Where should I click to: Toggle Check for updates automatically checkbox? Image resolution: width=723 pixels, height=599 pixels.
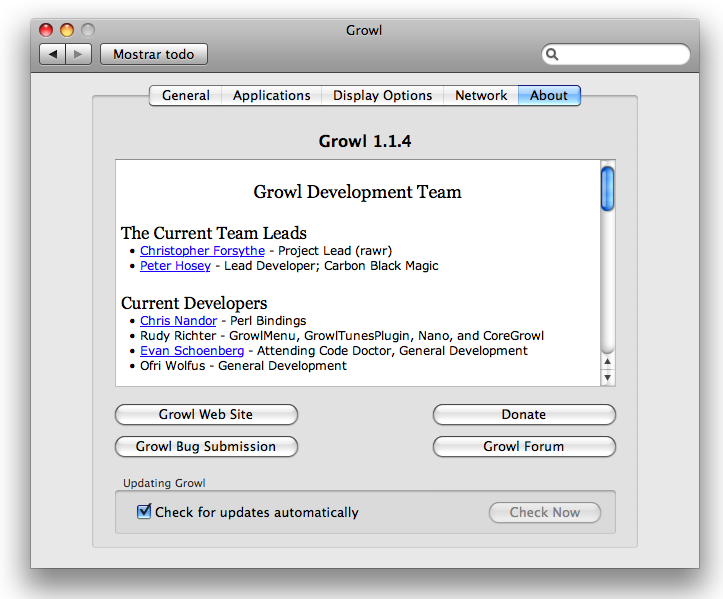144,511
